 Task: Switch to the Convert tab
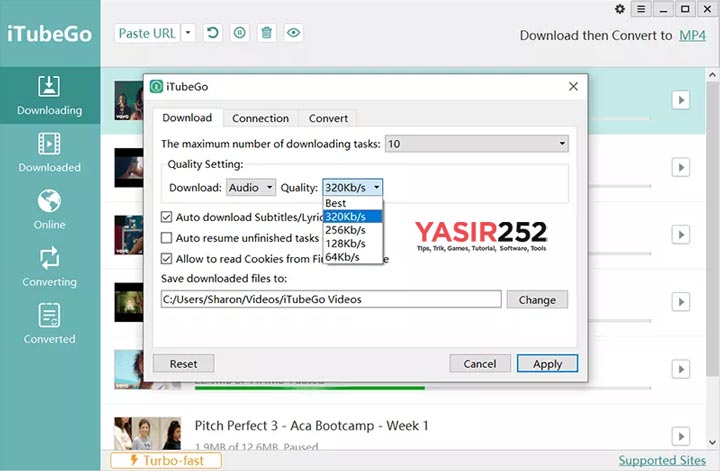click(x=328, y=118)
